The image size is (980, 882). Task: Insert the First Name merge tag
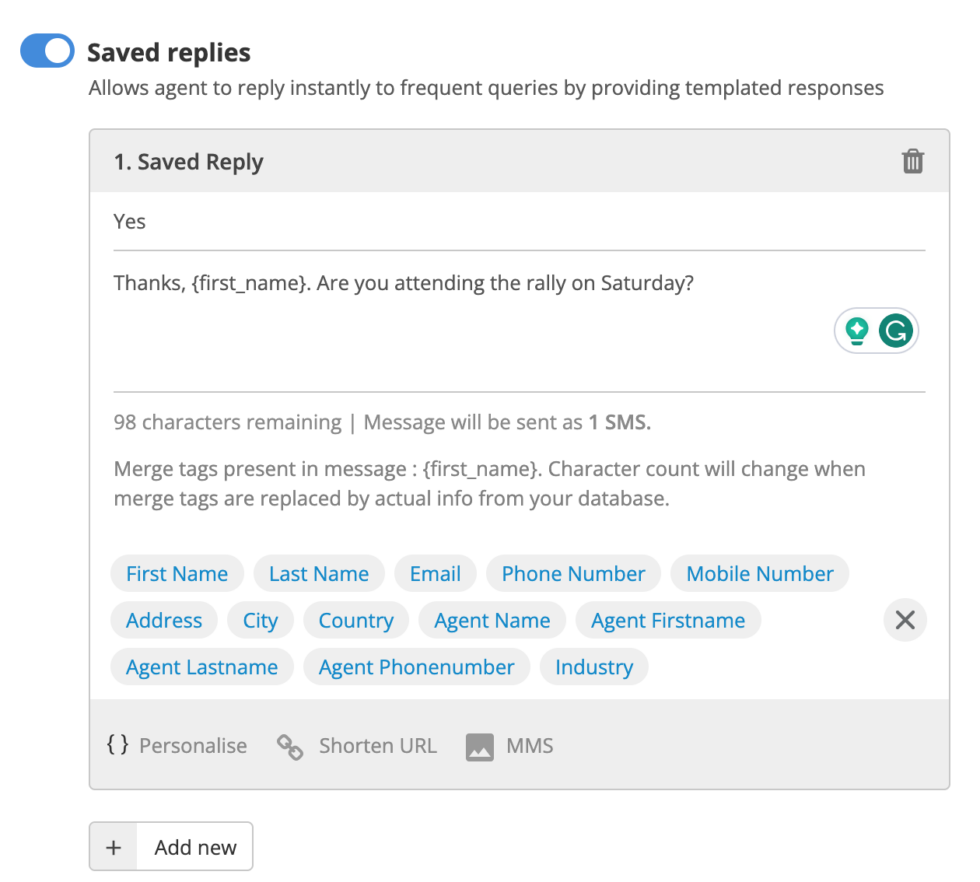[177, 574]
